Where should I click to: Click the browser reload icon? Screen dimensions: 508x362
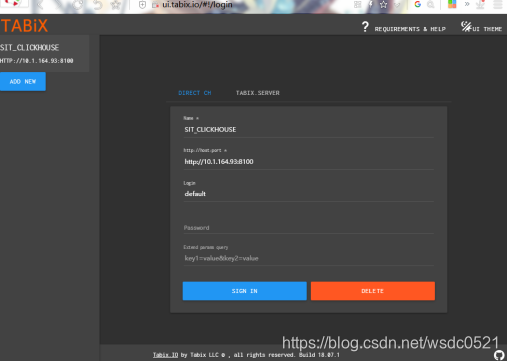pyautogui.click(x=77, y=5)
